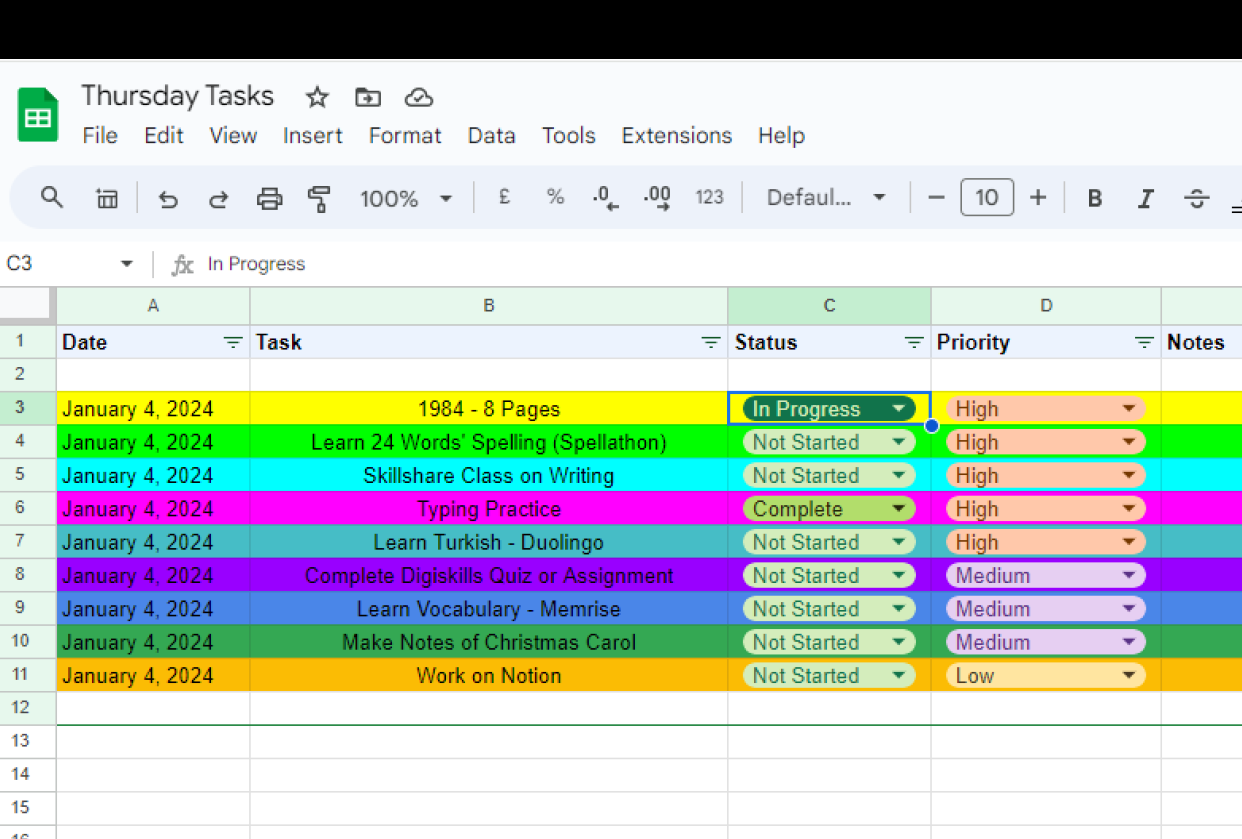Image resolution: width=1242 pixels, height=839 pixels.
Task: Click the formula bar showing In Progress
Action: click(720, 264)
